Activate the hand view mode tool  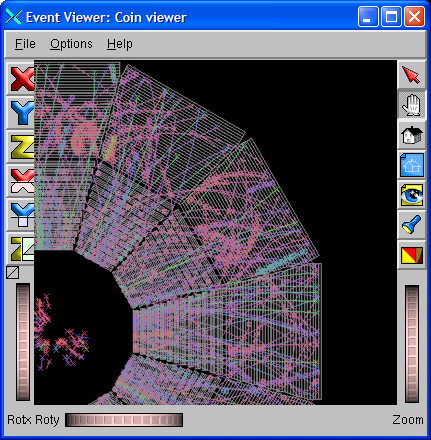(x=412, y=105)
